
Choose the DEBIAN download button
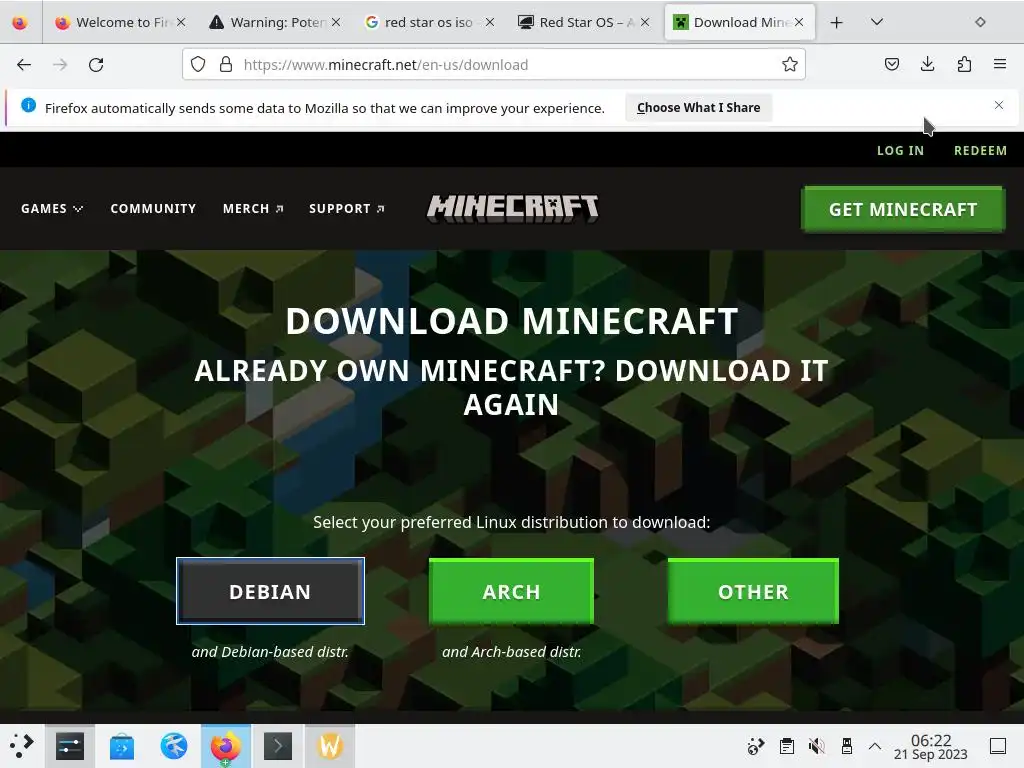point(270,591)
